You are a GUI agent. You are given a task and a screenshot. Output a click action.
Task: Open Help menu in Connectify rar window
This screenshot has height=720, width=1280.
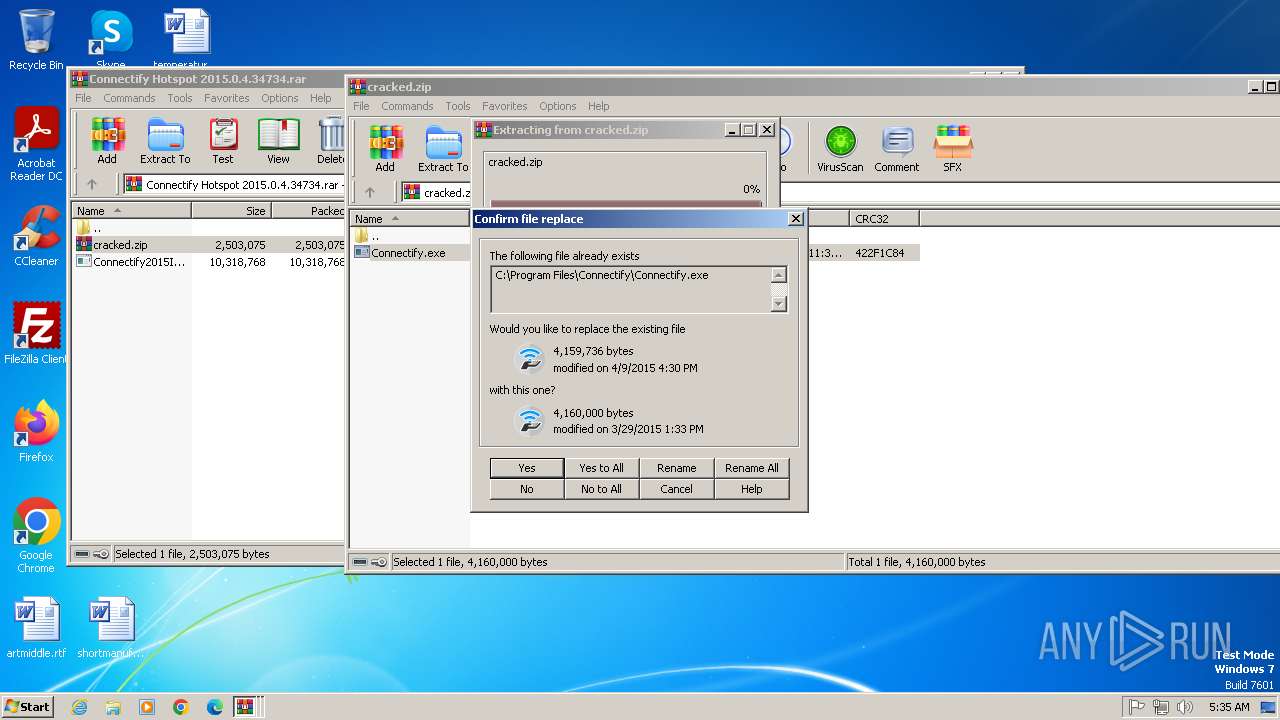321,98
